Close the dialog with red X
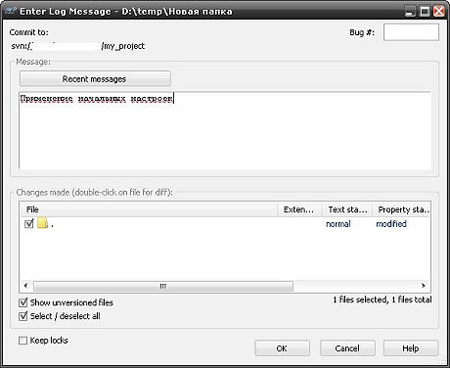This screenshot has height=368, width=450. click(x=439, y=11)
